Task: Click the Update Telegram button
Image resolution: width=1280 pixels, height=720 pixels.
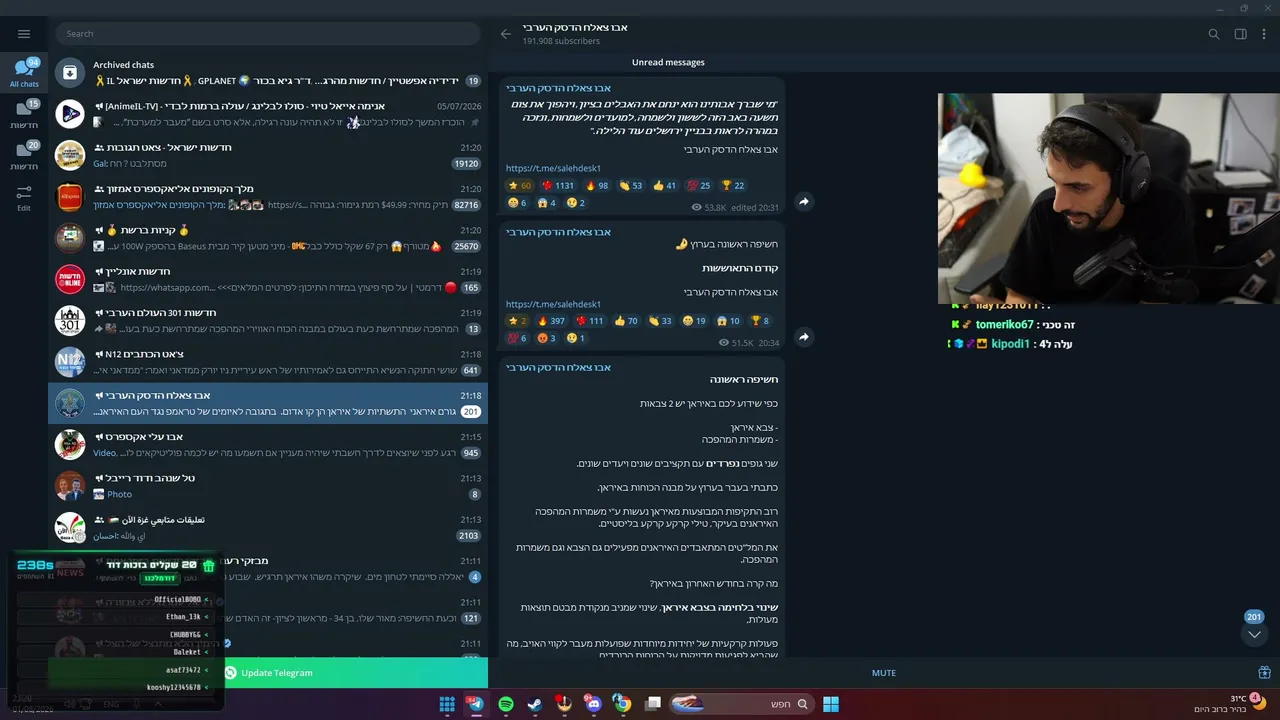Action: point(268,673)
